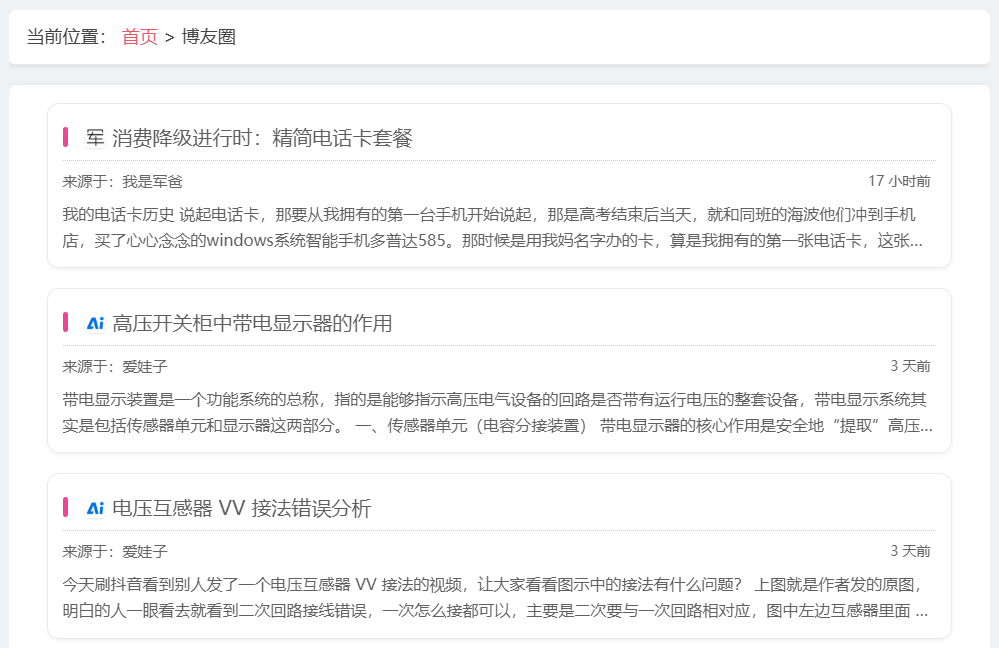Go to 首页 via breadcrumb link

point(140,37)
